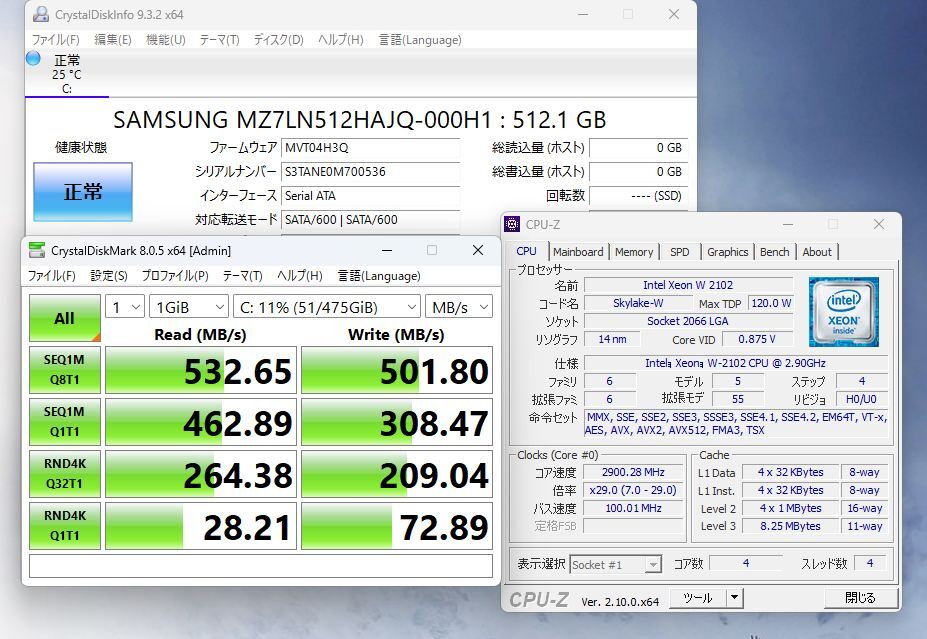Screen dimensions: 927x639
Task: Expand the arrow next to the CPU-Z tools button
Action: pyautogui.click(x=734, y=598)
